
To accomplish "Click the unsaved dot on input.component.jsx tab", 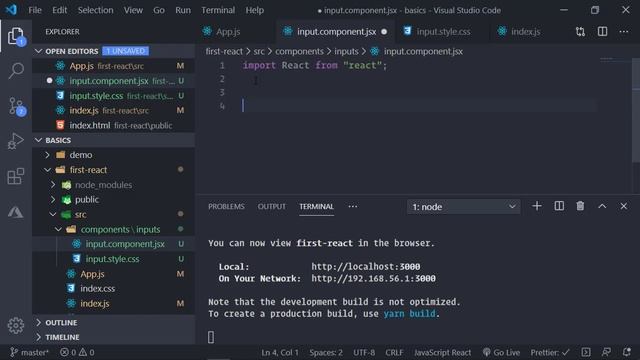I will (x=384, y=31).
